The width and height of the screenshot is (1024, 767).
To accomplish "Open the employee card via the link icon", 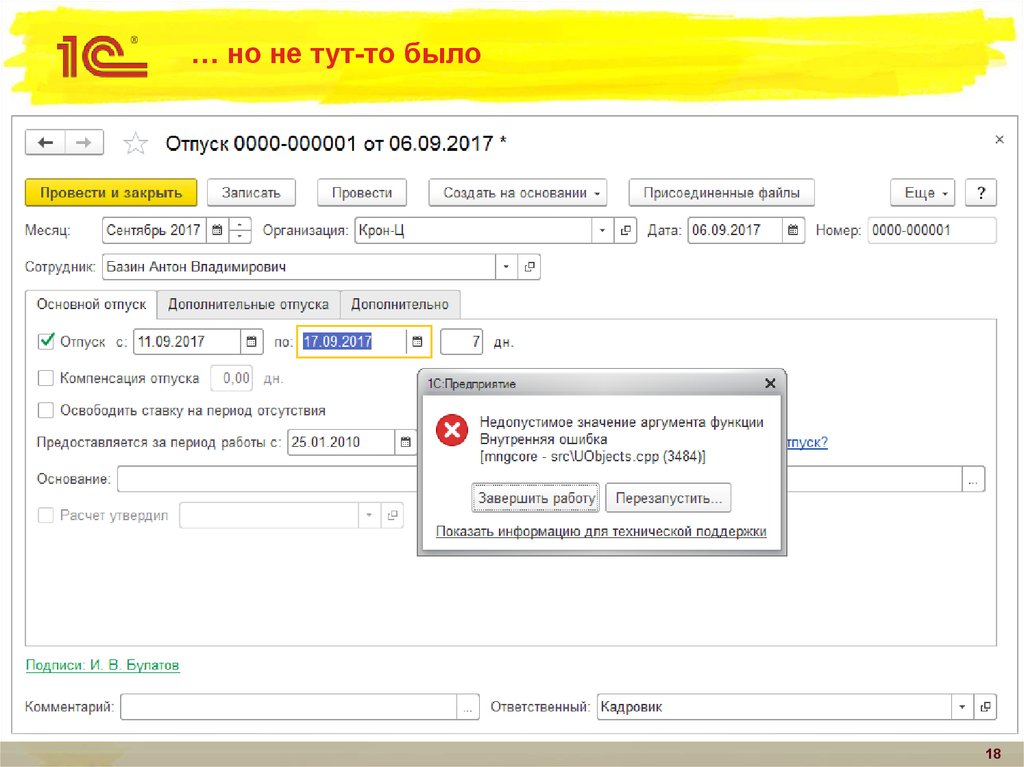I will tap(530, 266).
